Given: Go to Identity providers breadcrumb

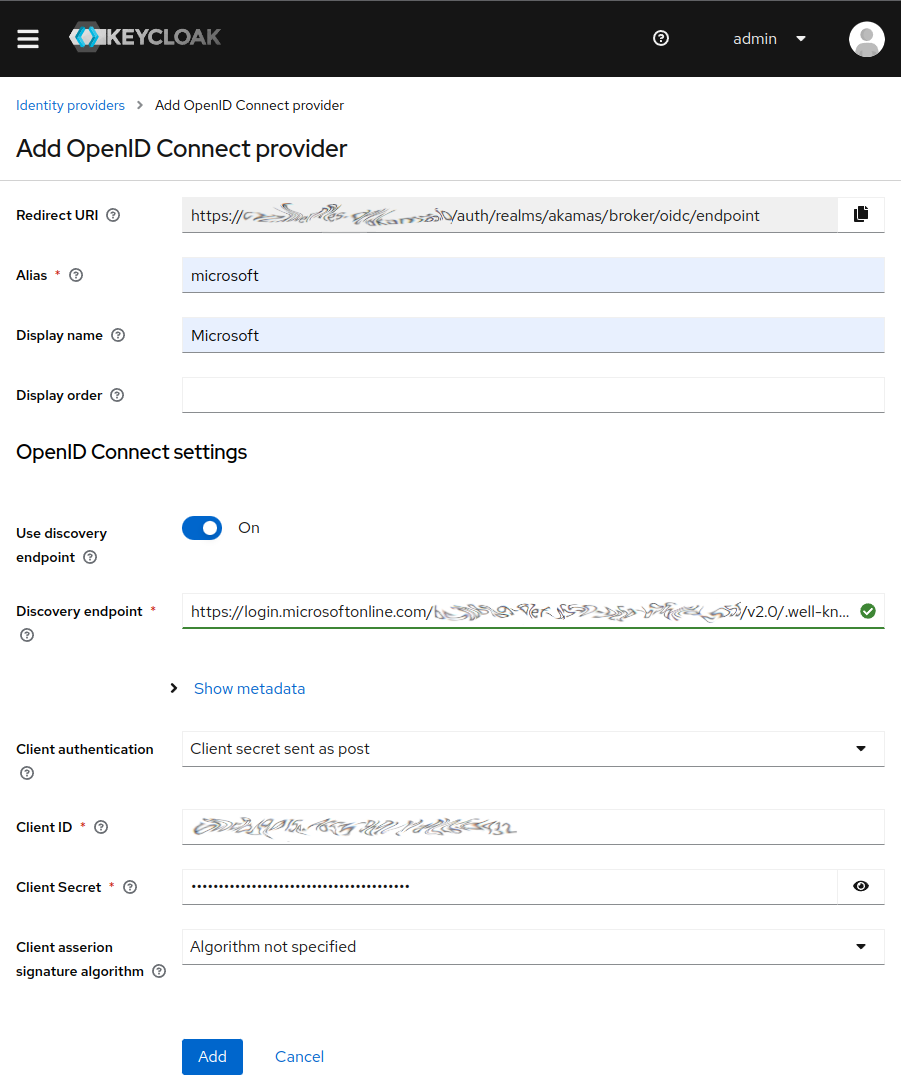Looking at the screenshot, I should pos(71,105).
